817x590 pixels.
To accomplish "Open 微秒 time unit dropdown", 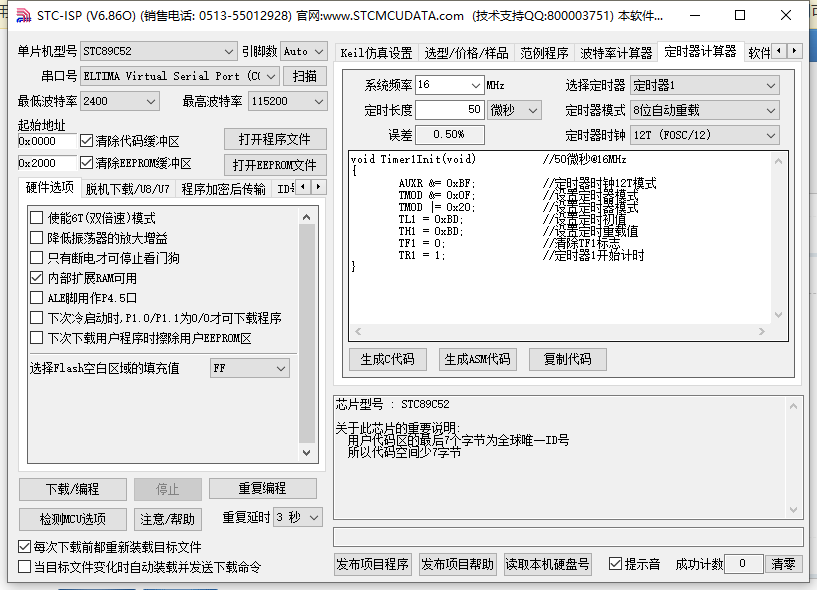I will point(514,110).
